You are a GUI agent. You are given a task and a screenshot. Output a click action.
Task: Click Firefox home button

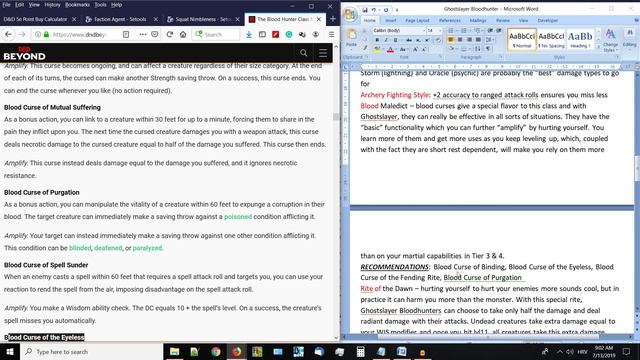[183, 35]
